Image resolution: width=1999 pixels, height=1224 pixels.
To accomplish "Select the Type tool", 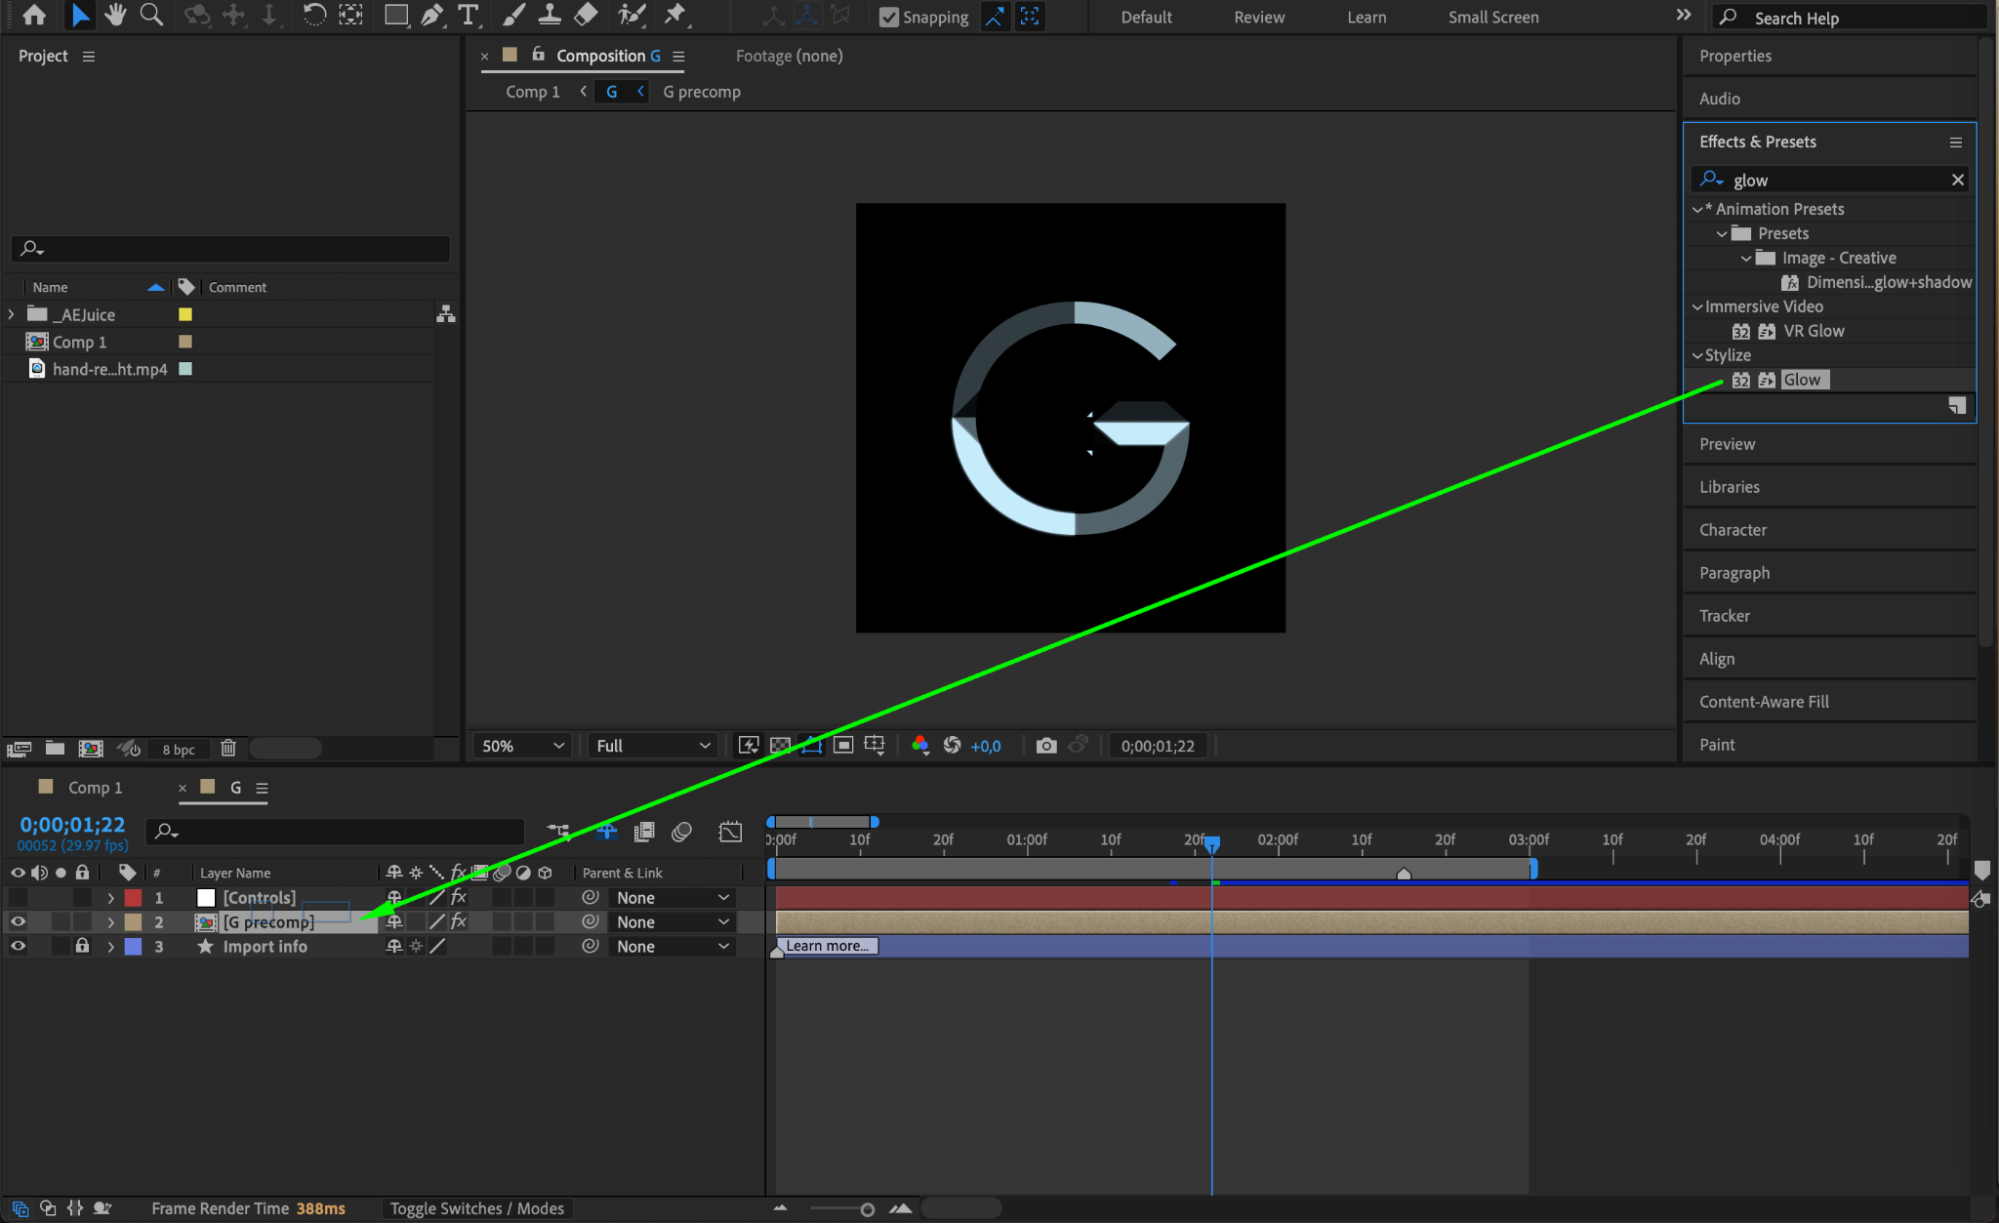I will point(467,15).
